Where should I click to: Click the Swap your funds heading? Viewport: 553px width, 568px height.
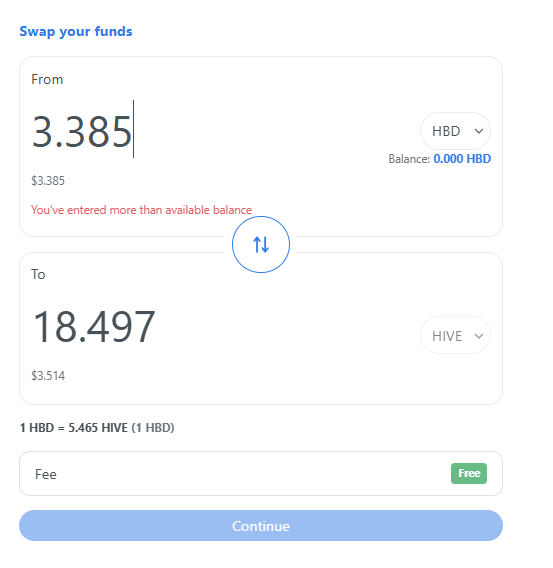tap(76, 32)
